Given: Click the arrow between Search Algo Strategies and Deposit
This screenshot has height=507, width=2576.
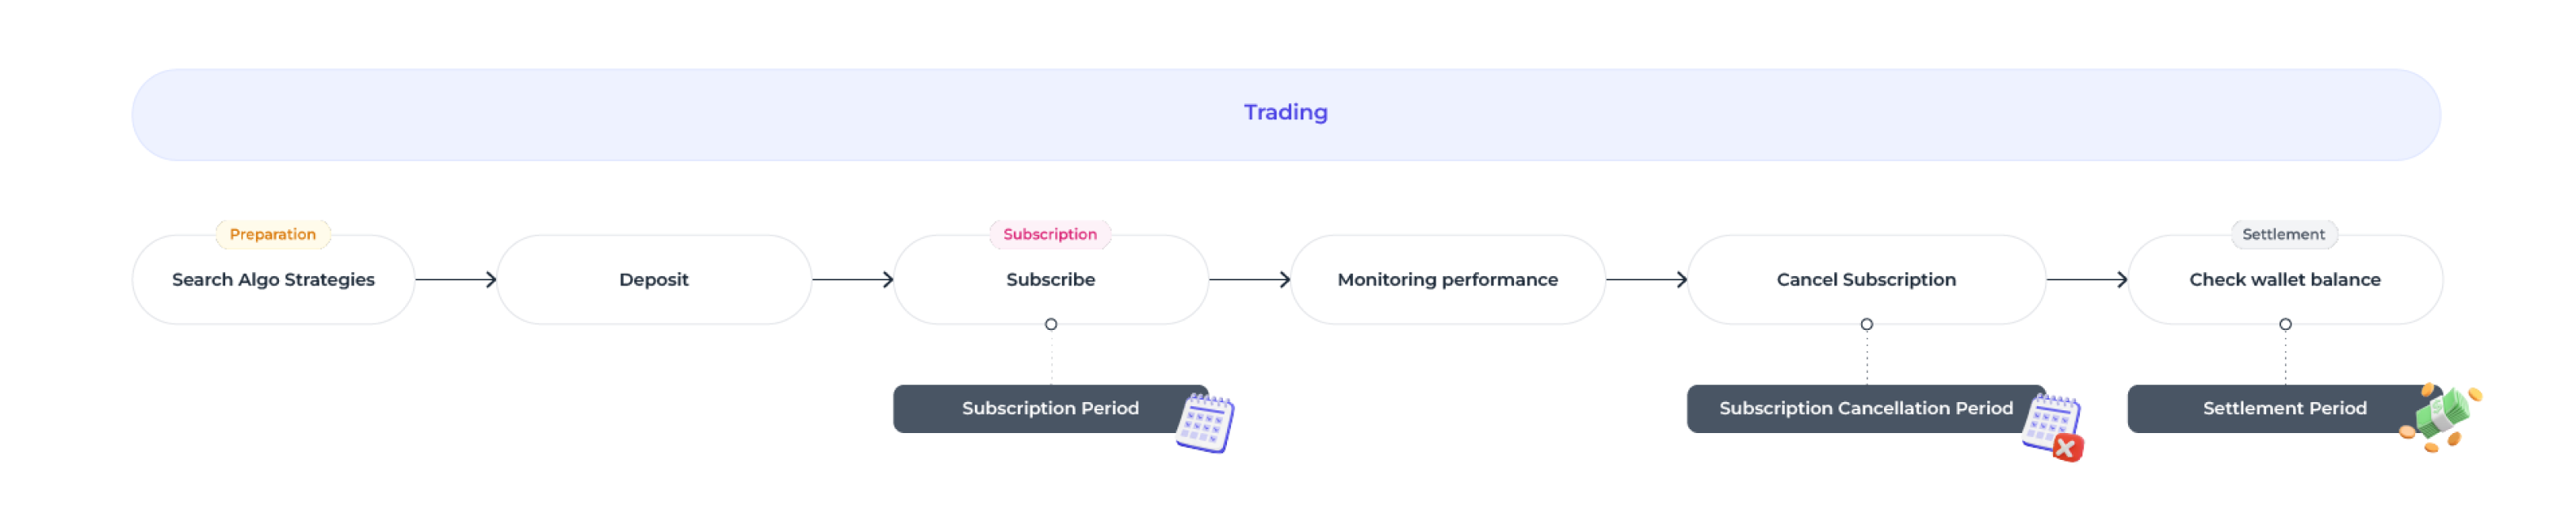Looking at the screenshot, I should coord(456,280).
